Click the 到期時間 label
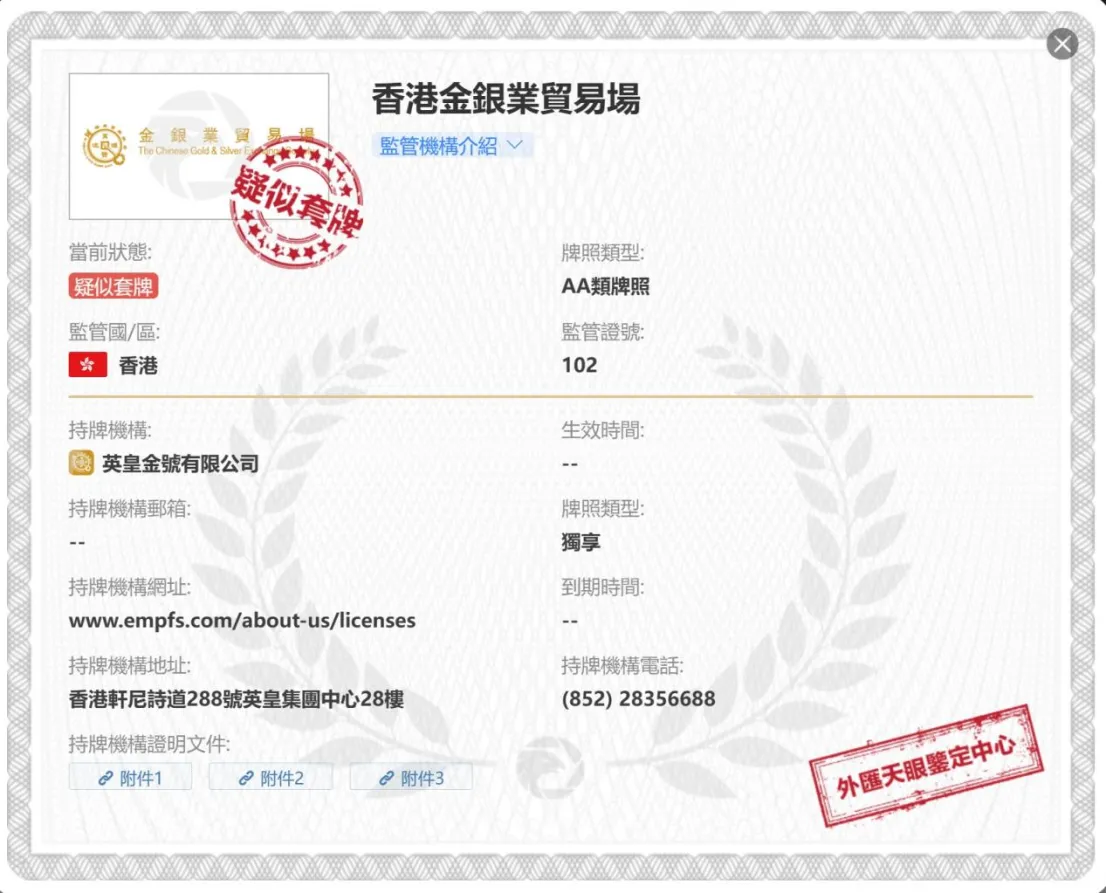 click(603, 587)
